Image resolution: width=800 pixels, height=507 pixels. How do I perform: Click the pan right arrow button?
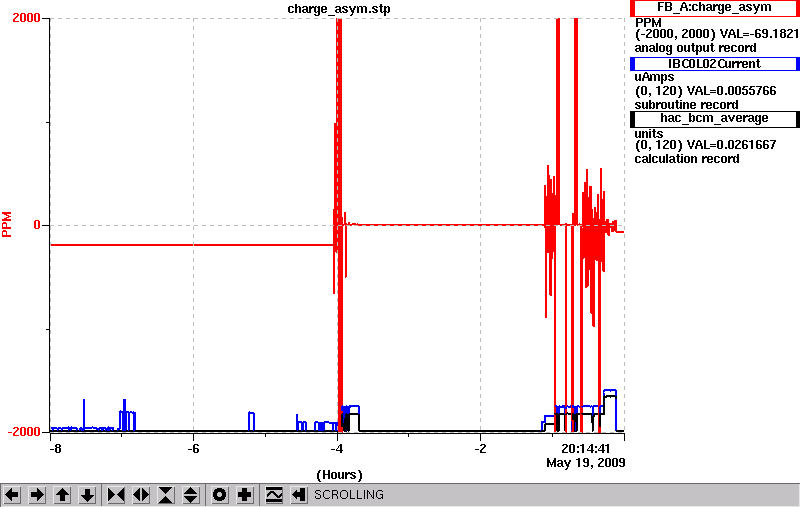pos(37,495)
